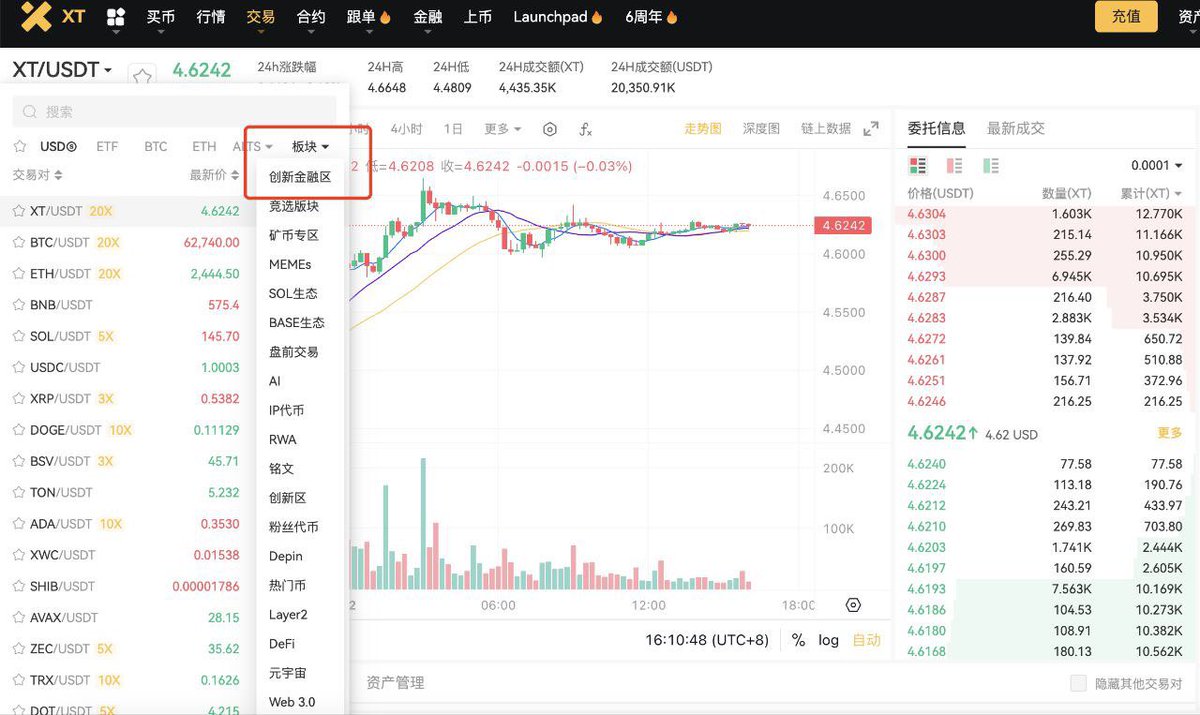
Task: Toggle log scale on chart
Action: [x=828, y=640]
